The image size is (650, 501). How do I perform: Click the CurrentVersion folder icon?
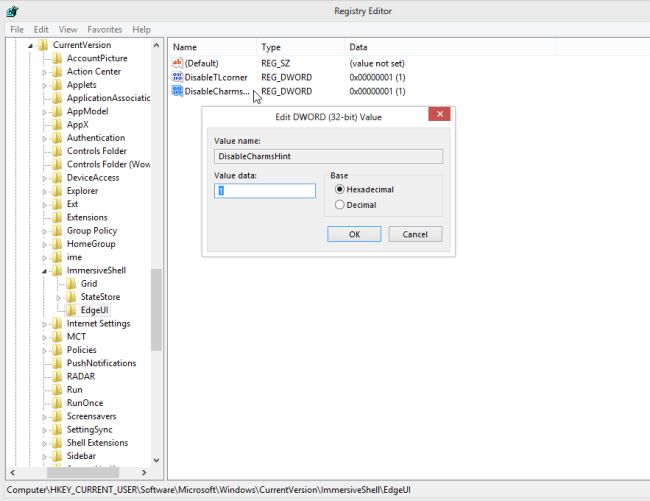coord(43,45)
